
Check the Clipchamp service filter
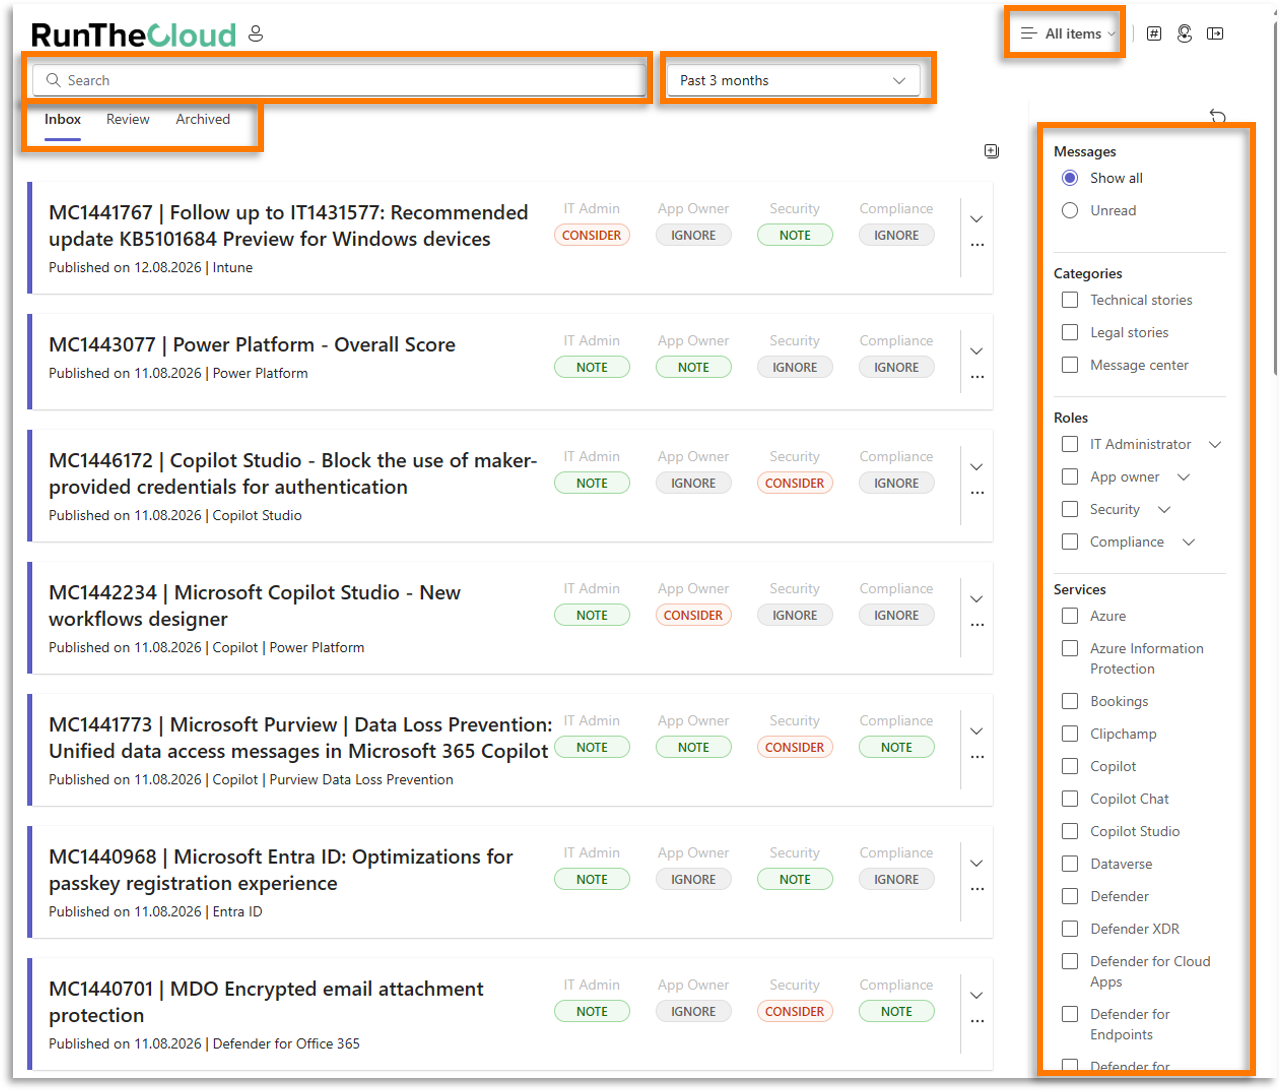pyautogui.click(x=1070, y=734)
